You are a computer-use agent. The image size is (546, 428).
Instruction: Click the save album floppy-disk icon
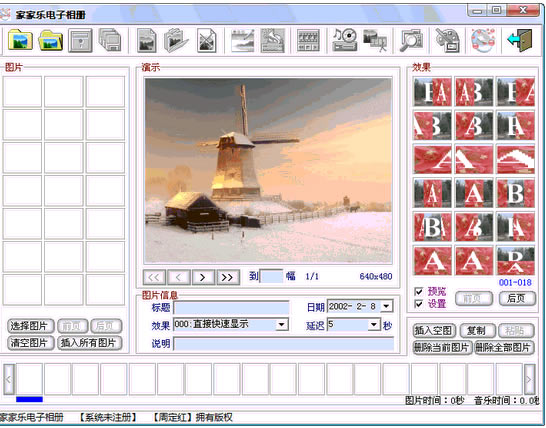(x=80, y=40)
